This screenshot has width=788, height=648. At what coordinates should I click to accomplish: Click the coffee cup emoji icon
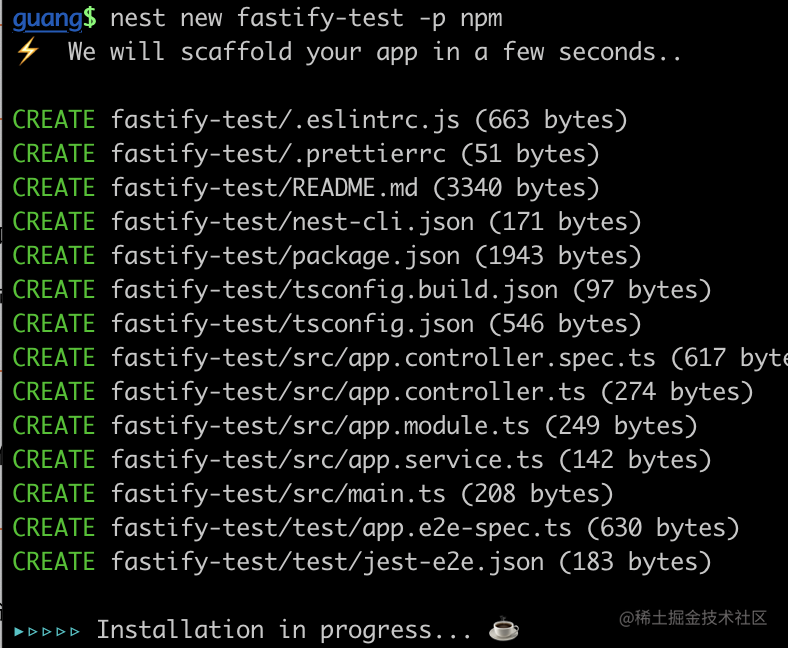(504, 628)
